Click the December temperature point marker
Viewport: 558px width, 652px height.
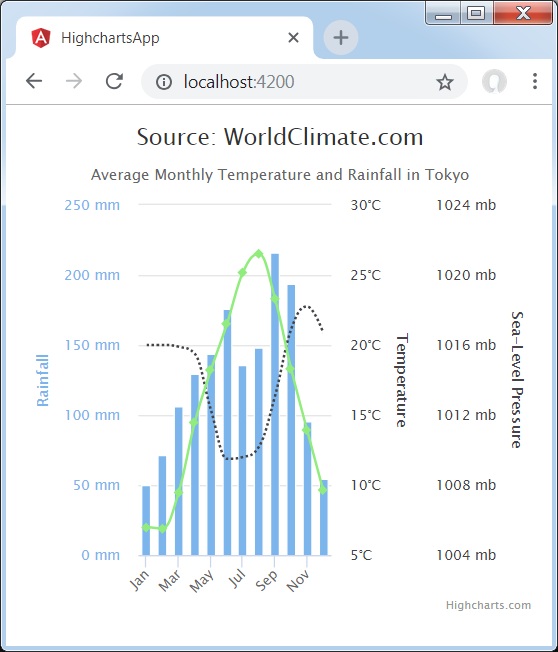323,489
